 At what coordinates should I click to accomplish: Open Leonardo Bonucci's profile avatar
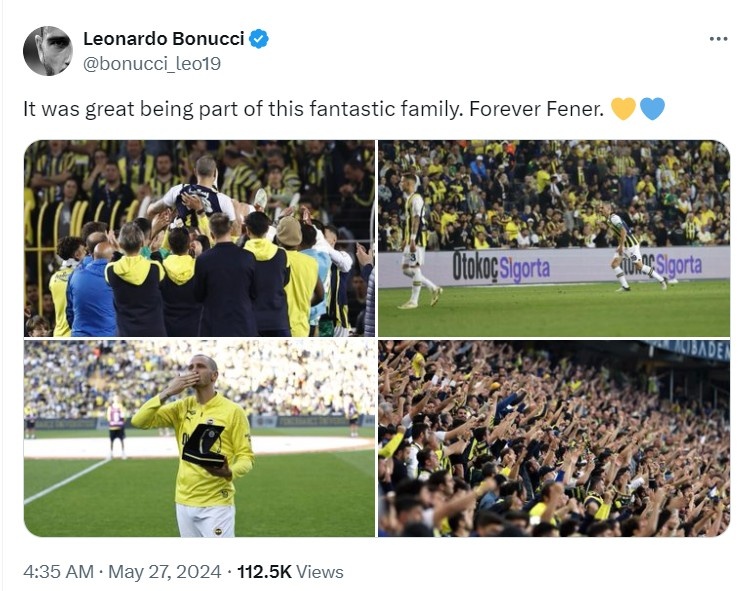point(47,51)
